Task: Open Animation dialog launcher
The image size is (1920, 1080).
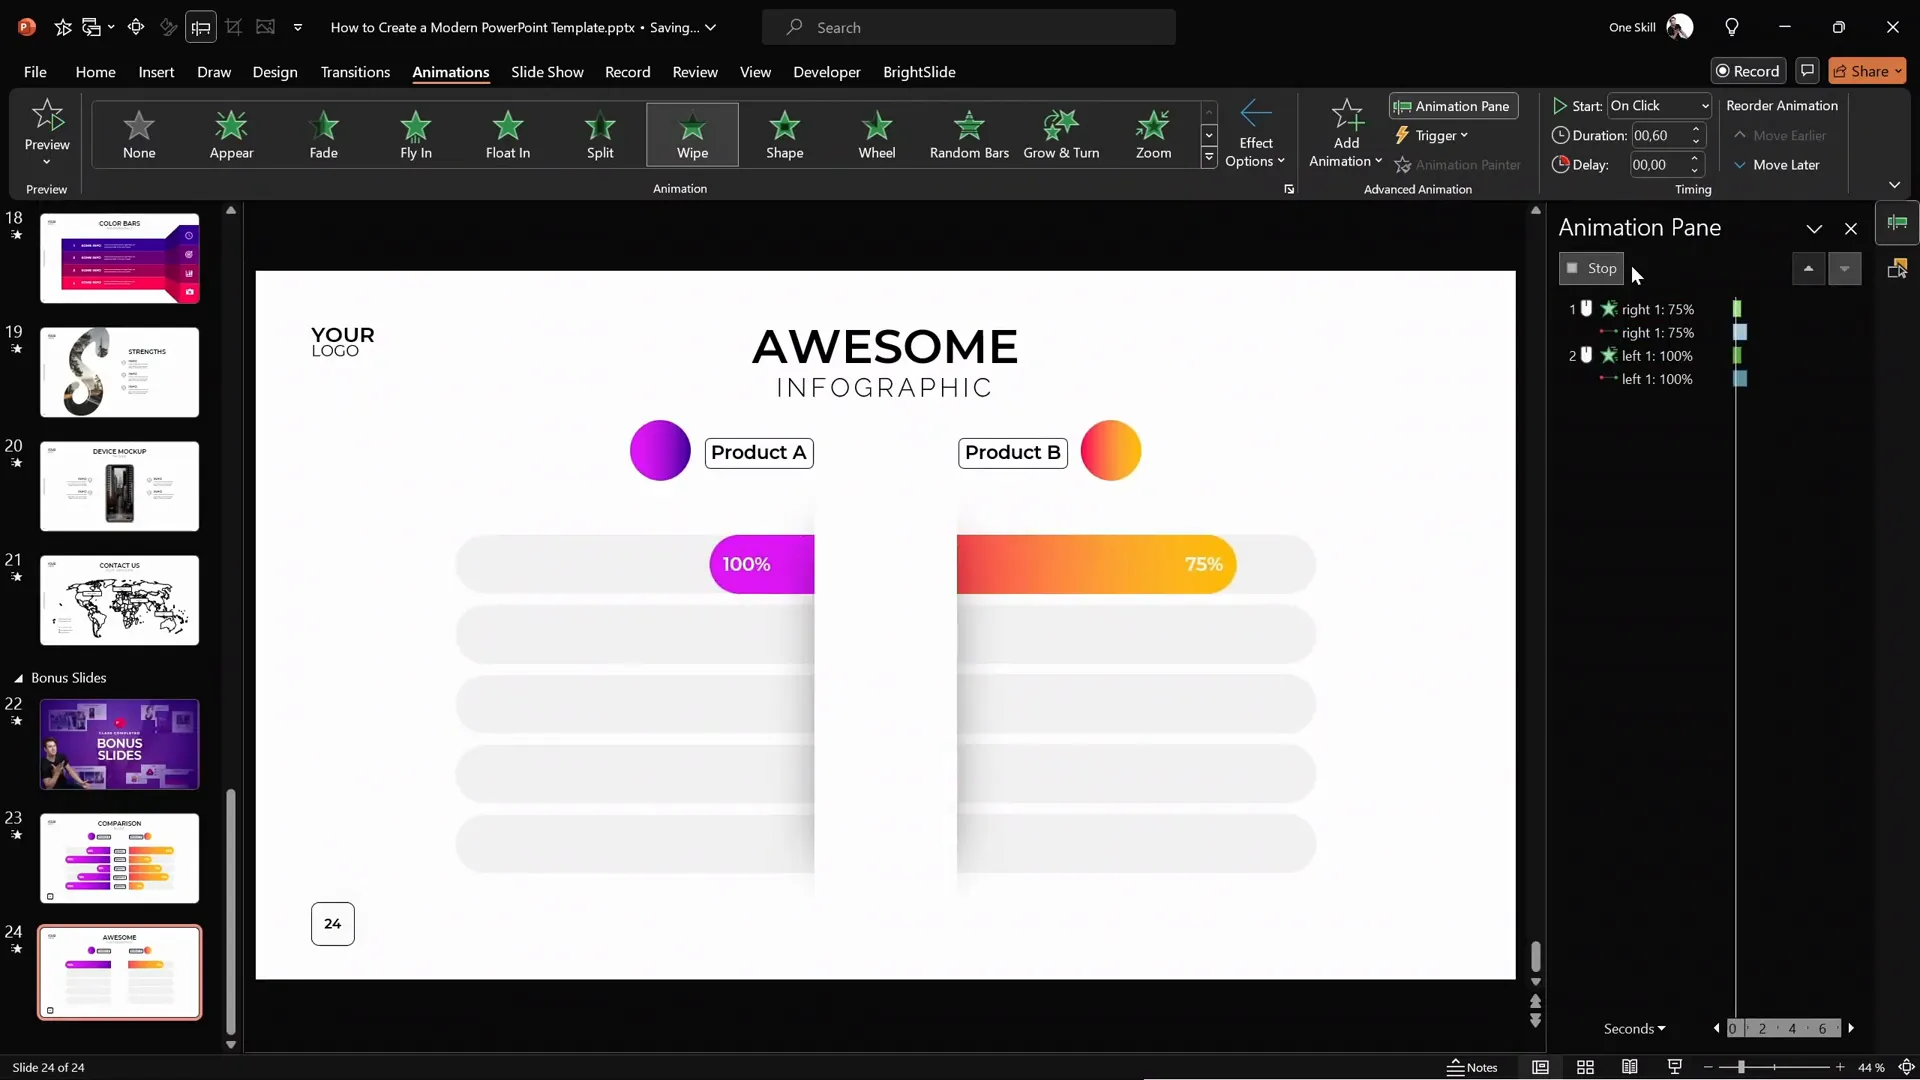Action: 1289,189
